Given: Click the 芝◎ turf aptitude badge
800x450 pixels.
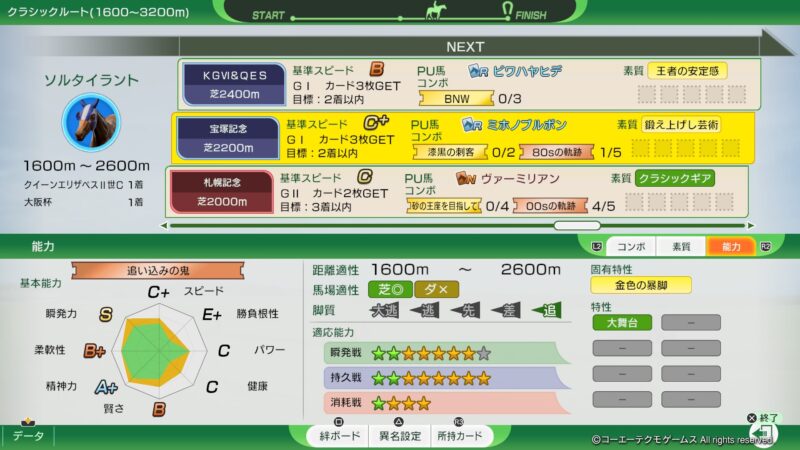Looking at the screenshot, I should (x=391, y=289).
